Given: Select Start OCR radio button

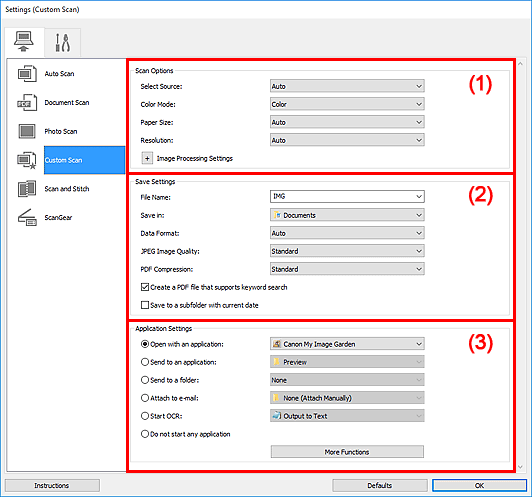Looking at the screenshot, I should (145, 416).
